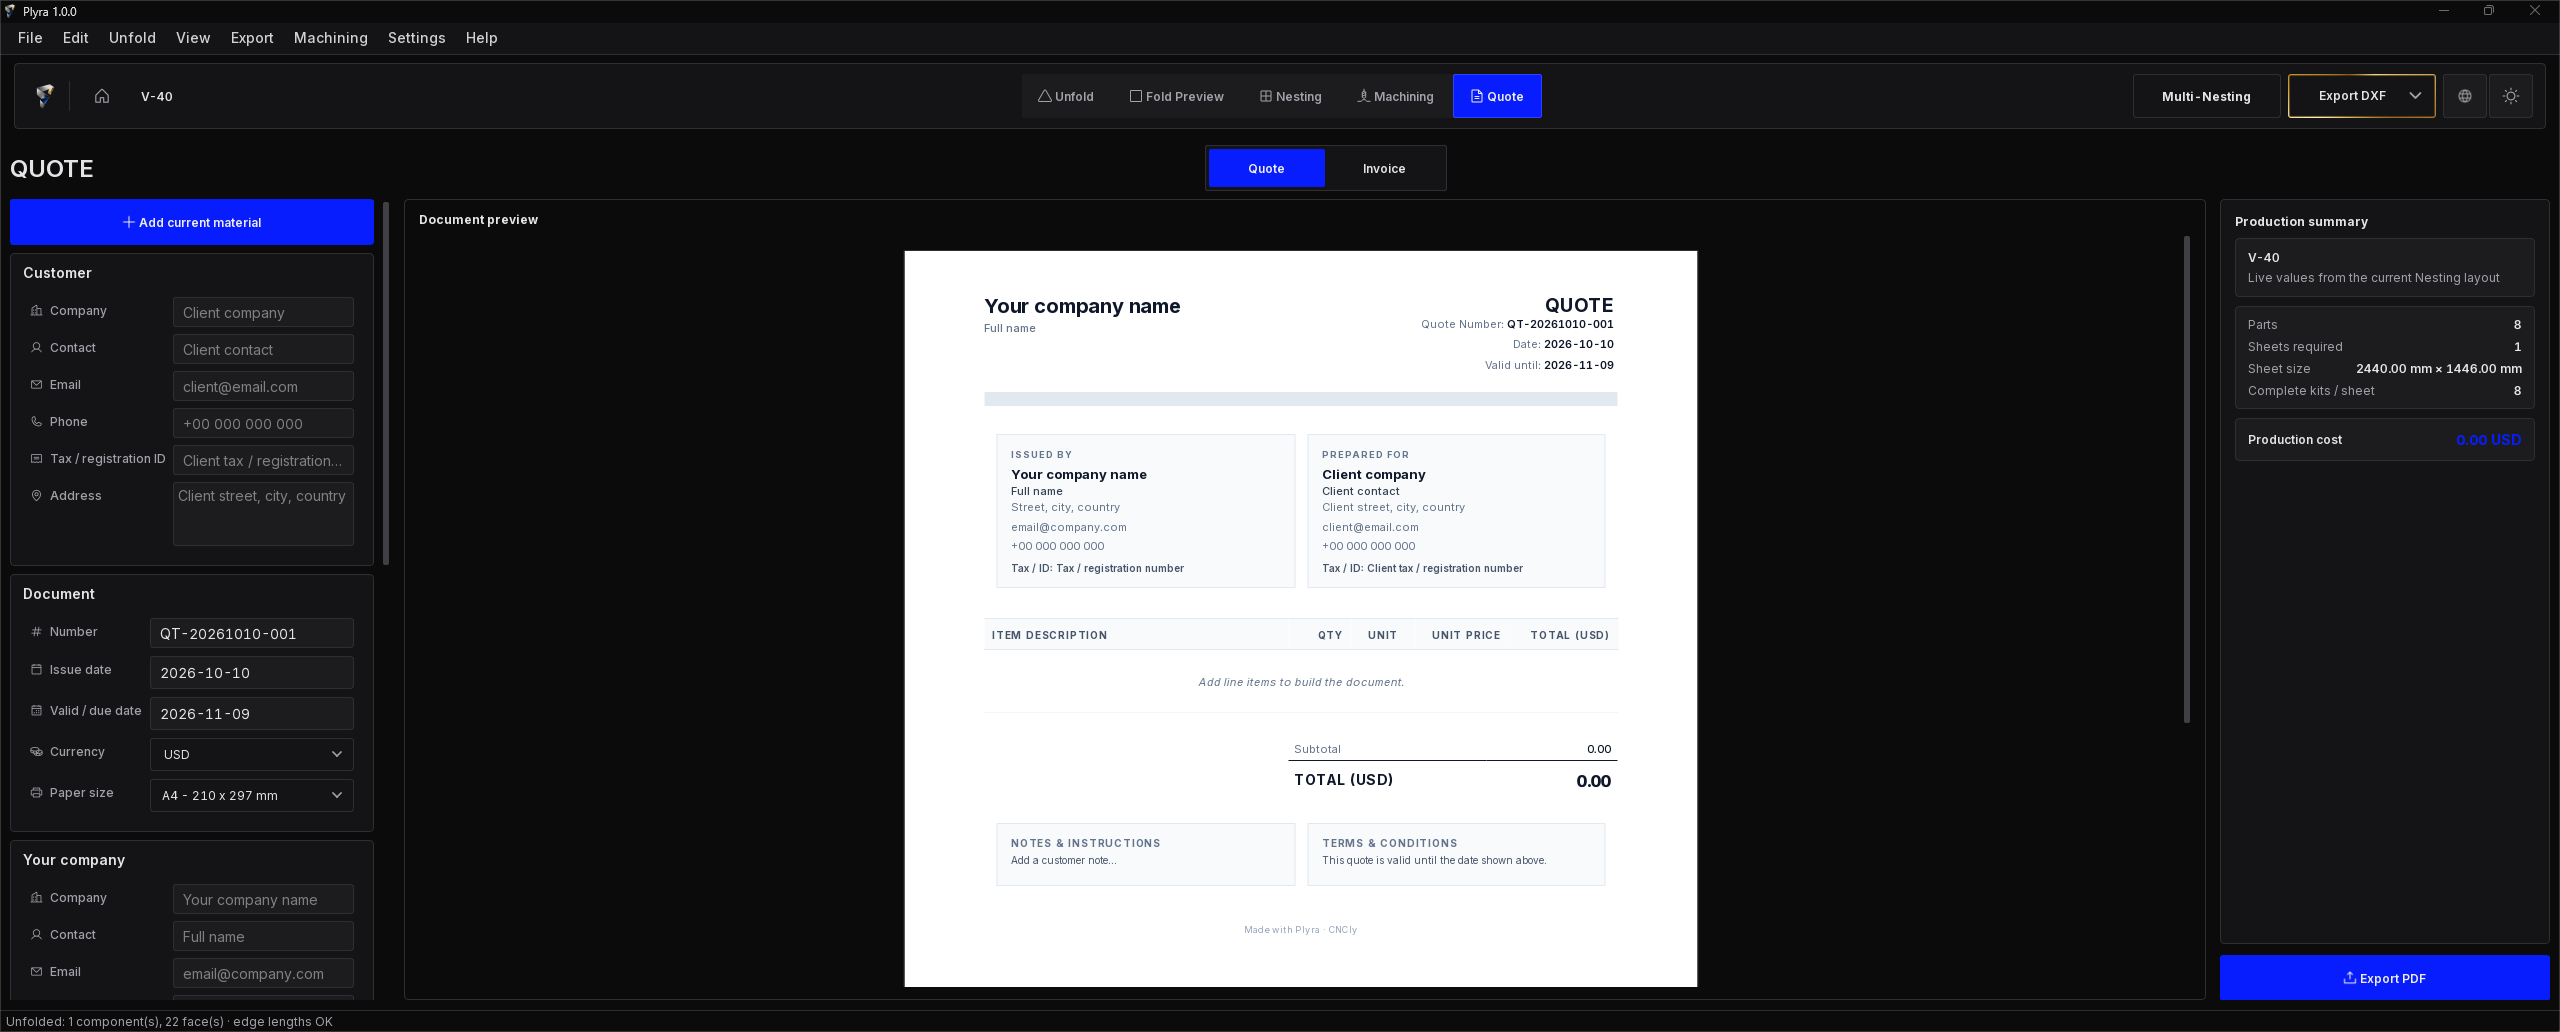Click the document preview scrollbar
Screen dimensions: 2560x1032
(x=2187, y=478)
